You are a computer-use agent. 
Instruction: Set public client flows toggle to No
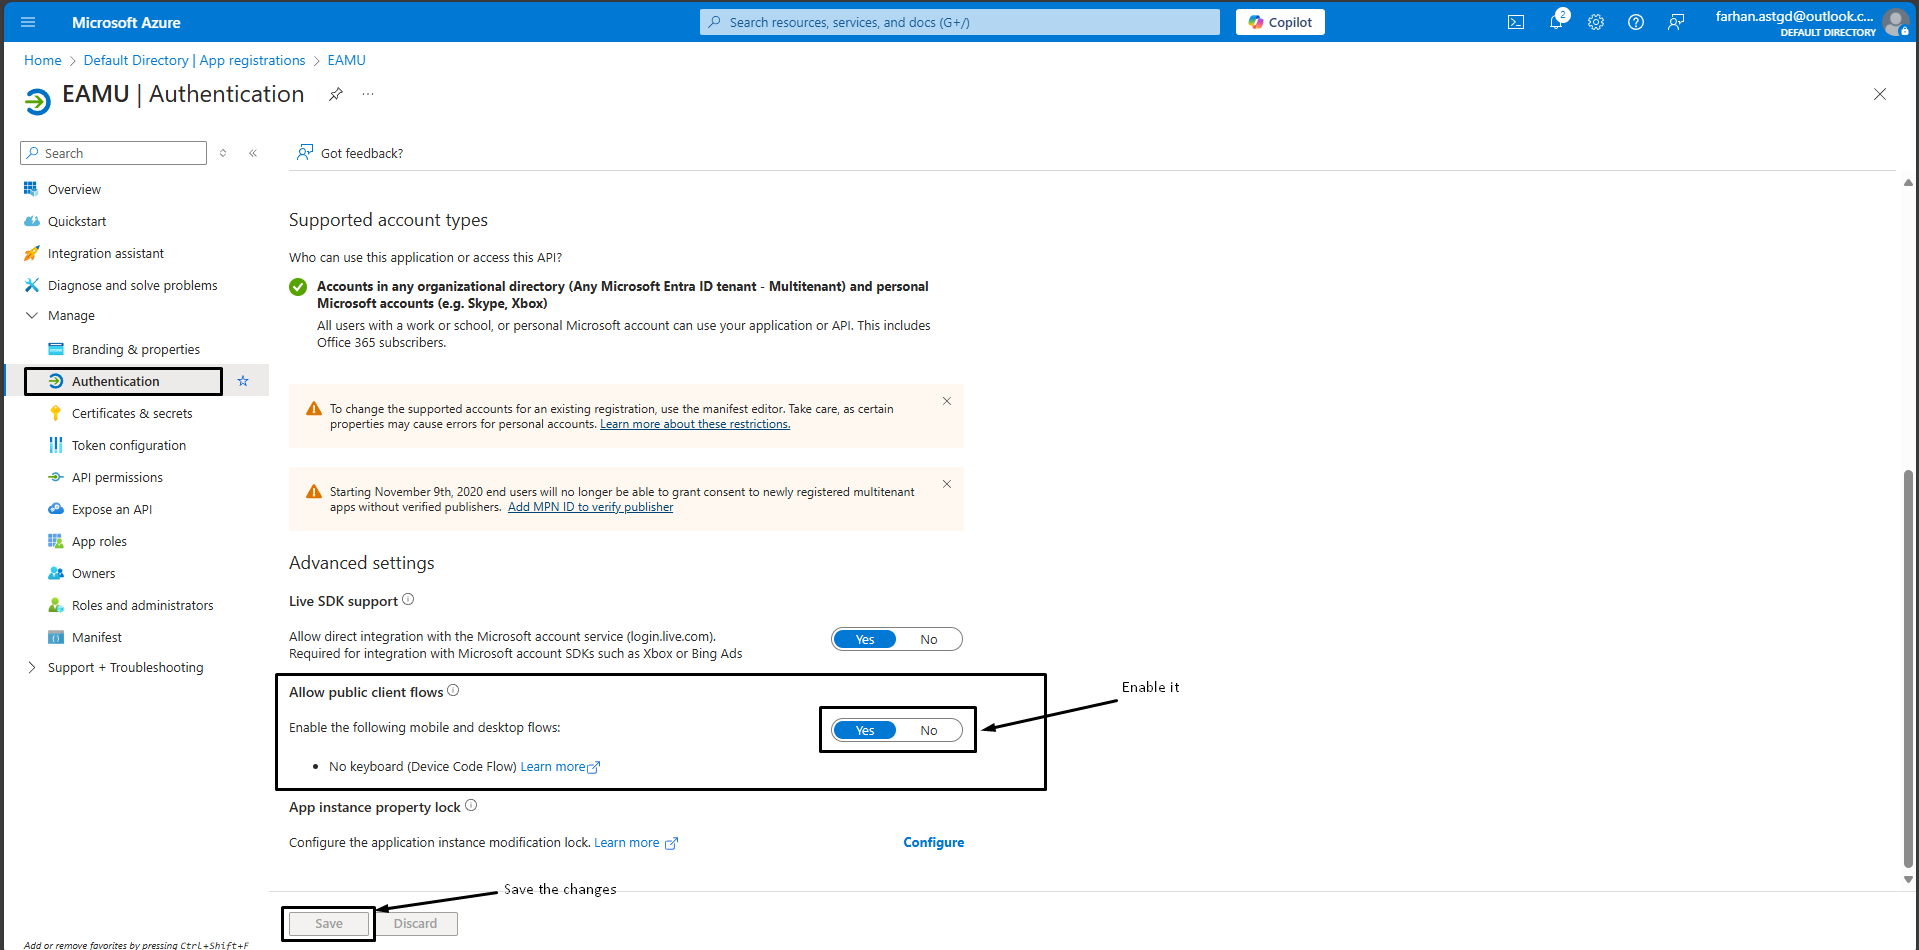pyautogui.click(x=928, y=730)
